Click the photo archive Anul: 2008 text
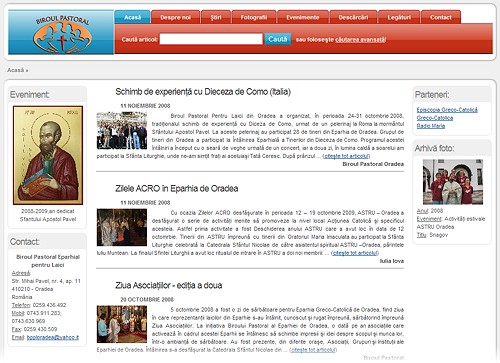This screenshot has height=363, width=500. click(430, 211)
